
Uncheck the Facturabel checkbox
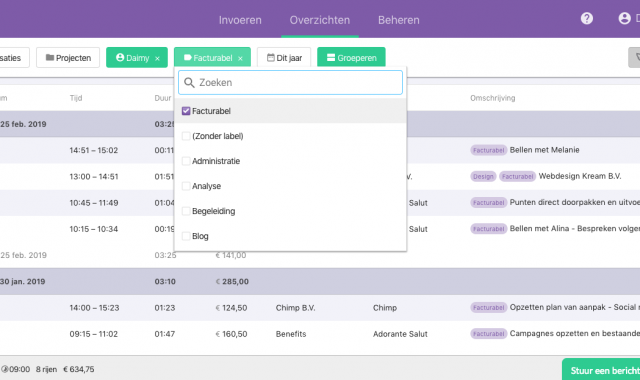186,111
